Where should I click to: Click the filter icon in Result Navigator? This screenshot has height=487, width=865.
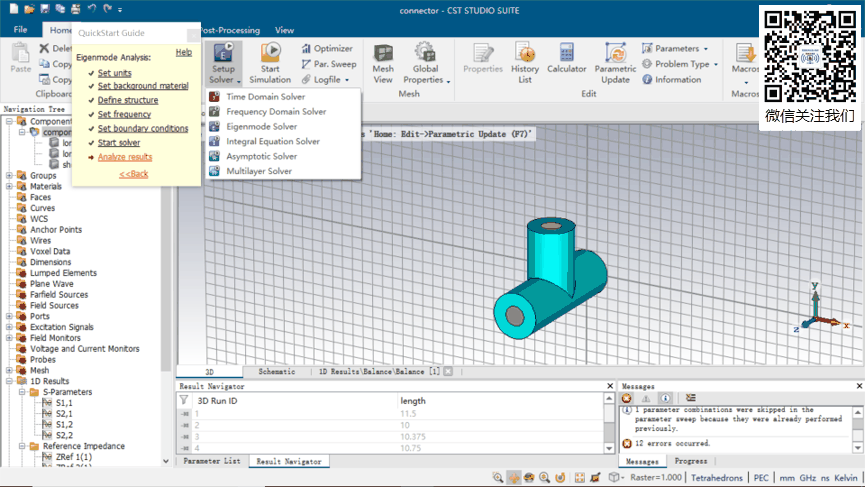click(184, 400)
